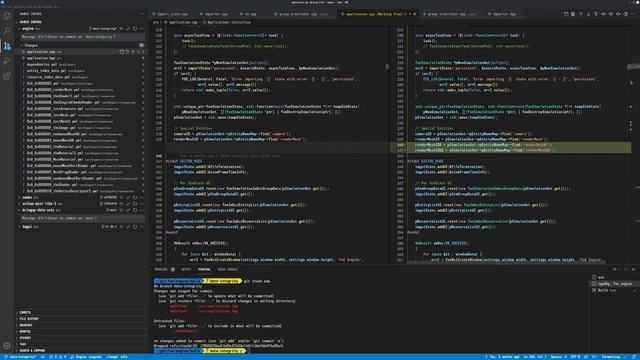The width and height of the screenshot is (640, 360).
Task: Expand the SEARCH & COMPARE section
Action: tap(32, 350)
